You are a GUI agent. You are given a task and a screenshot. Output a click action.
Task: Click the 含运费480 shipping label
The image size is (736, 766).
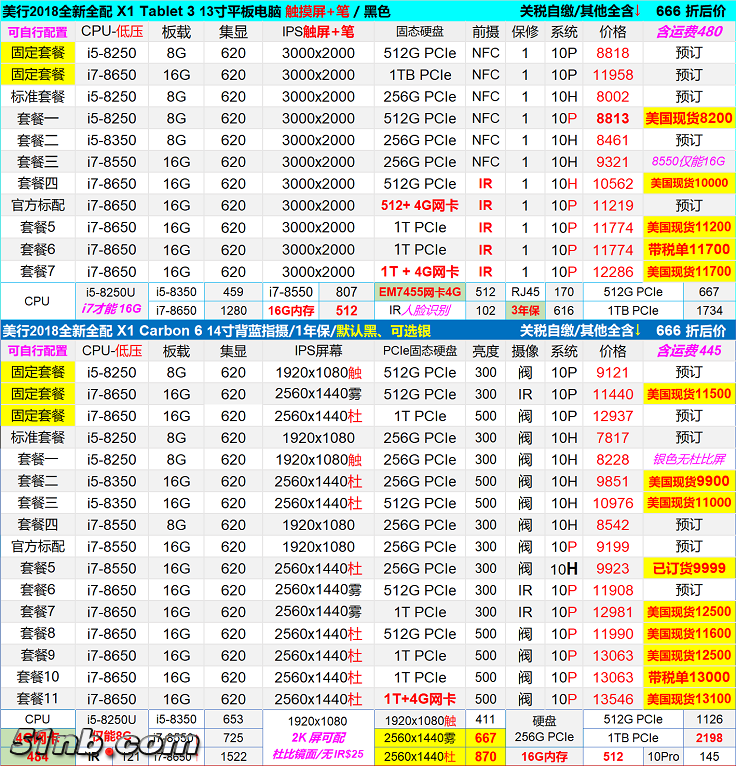point(688,31)
